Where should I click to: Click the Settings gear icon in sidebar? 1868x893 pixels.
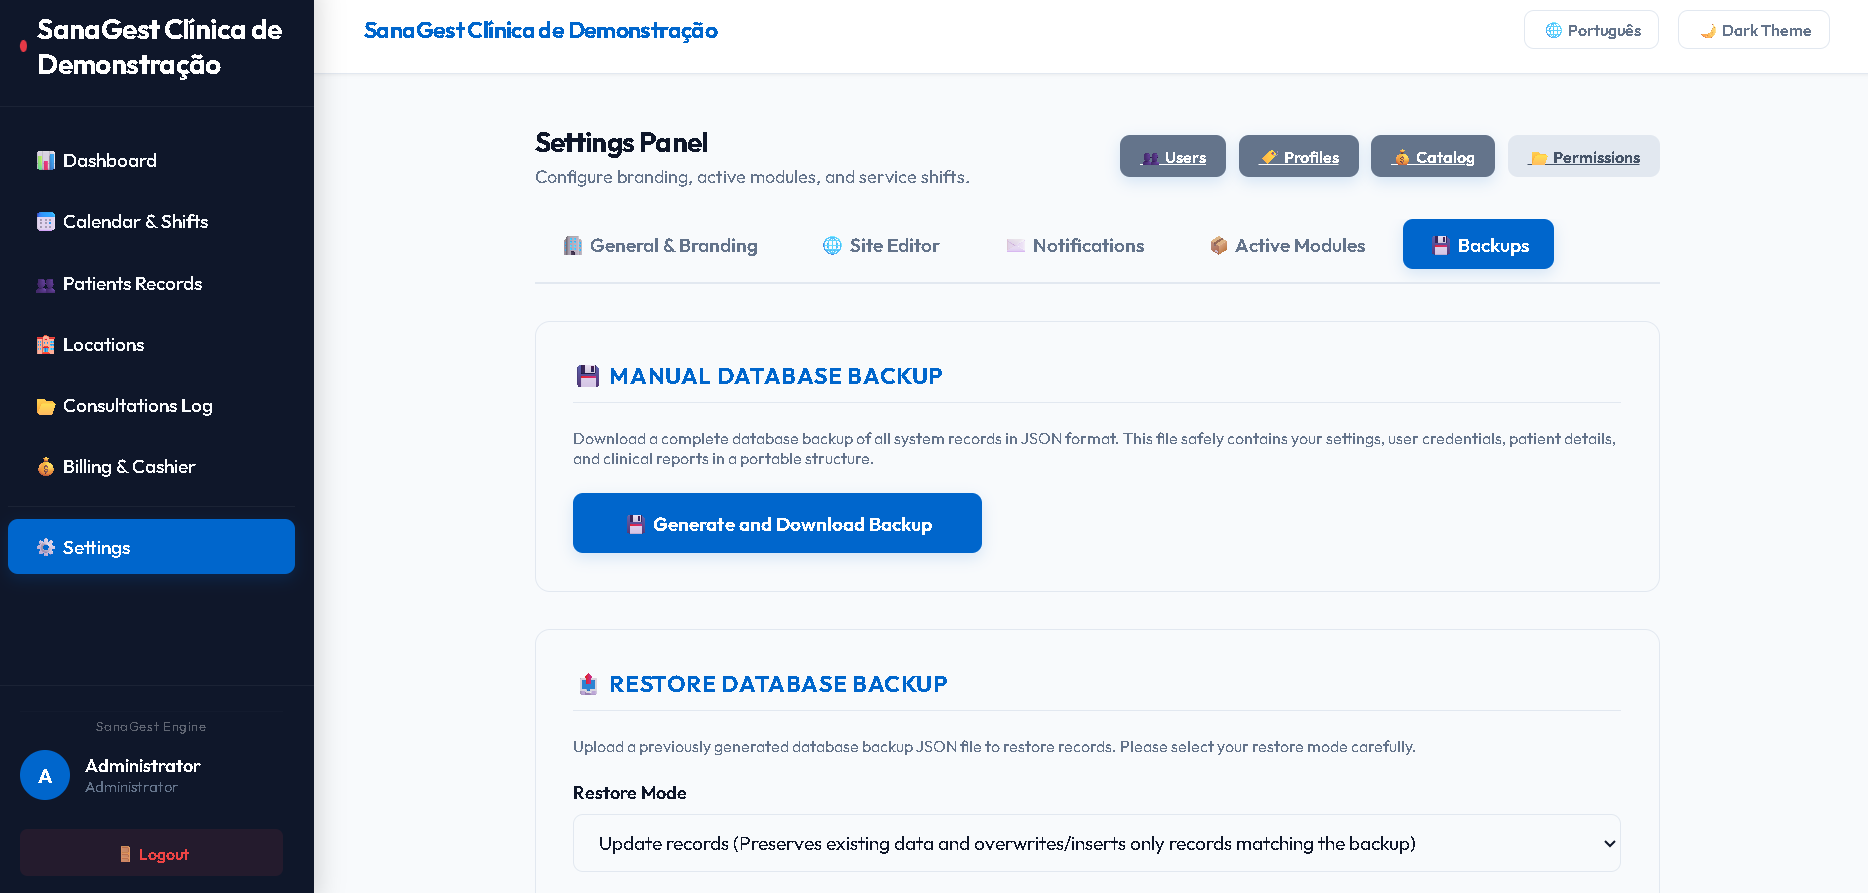click(46, 547)
